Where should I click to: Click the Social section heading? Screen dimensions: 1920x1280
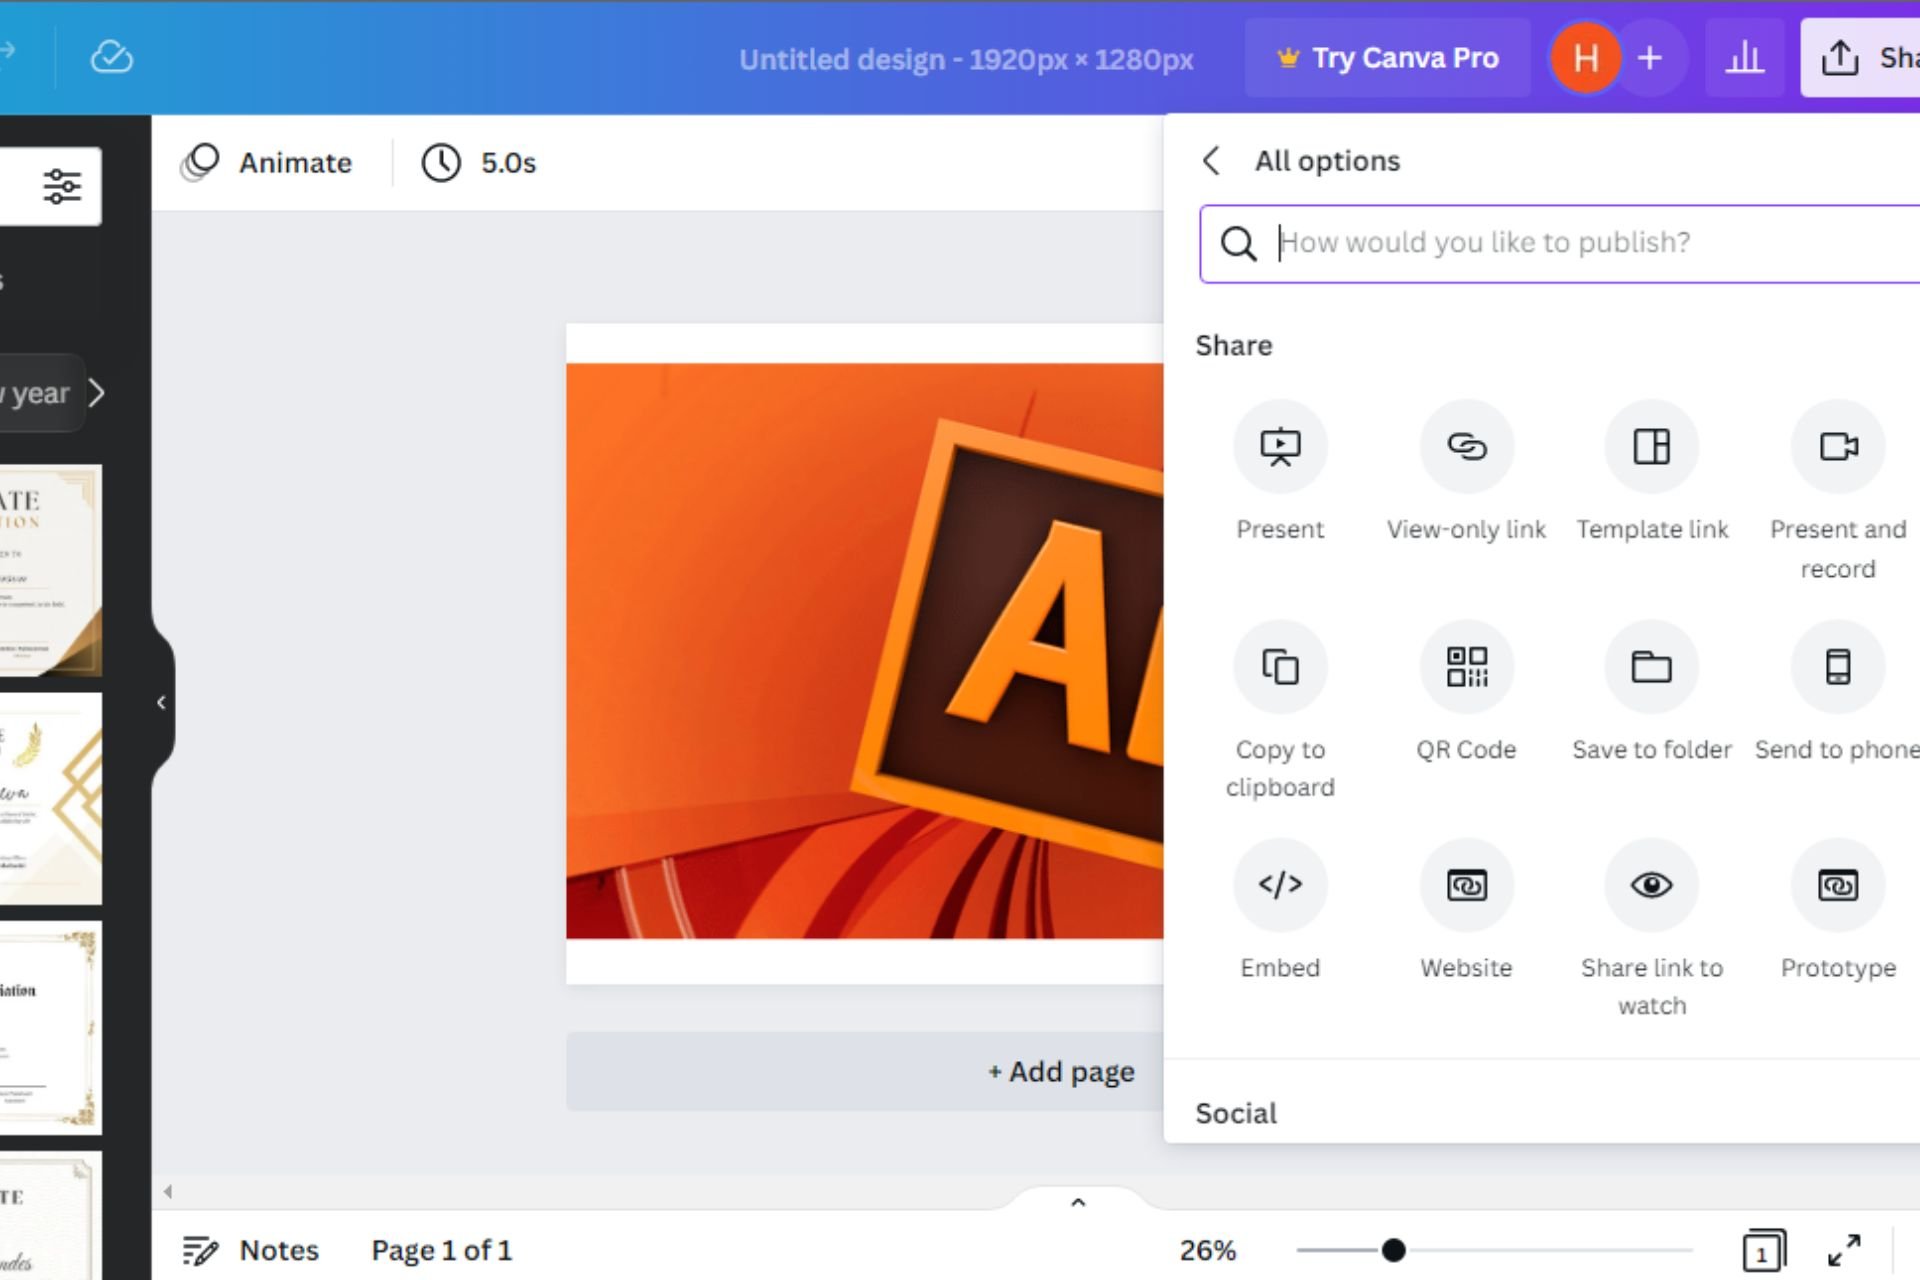pos(1236,1113)
